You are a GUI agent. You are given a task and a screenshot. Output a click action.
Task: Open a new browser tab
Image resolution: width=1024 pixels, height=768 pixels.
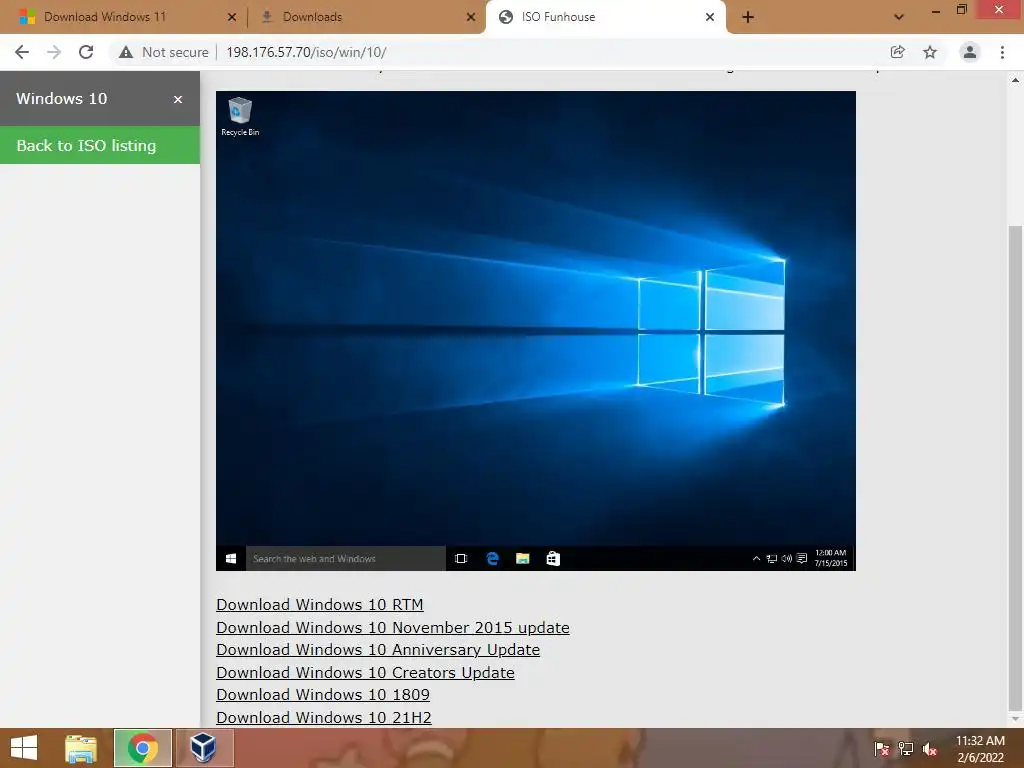pyautogui.click(x=748, y=17)
